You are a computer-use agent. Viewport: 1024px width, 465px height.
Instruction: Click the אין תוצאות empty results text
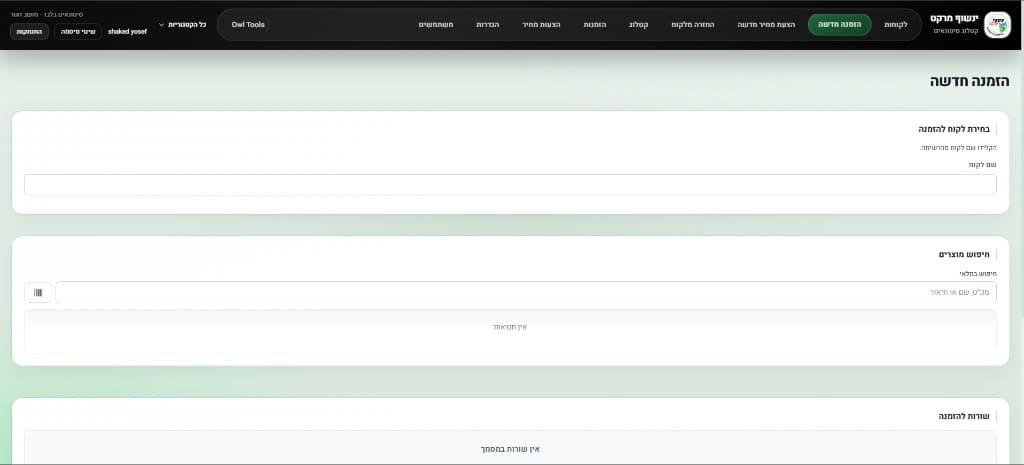pyautogui.click(x=510, y=327)
